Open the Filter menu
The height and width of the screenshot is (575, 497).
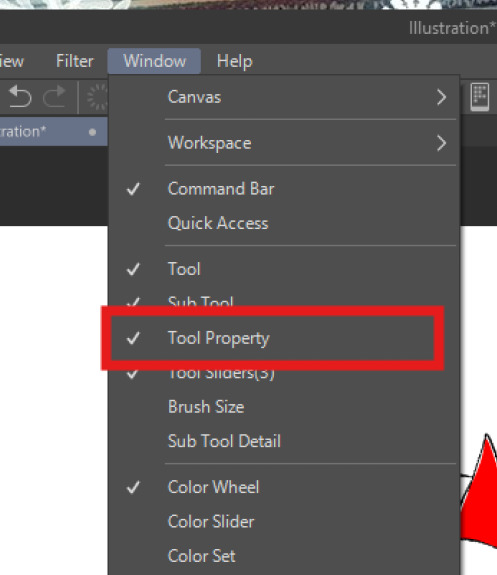(75, 61)
